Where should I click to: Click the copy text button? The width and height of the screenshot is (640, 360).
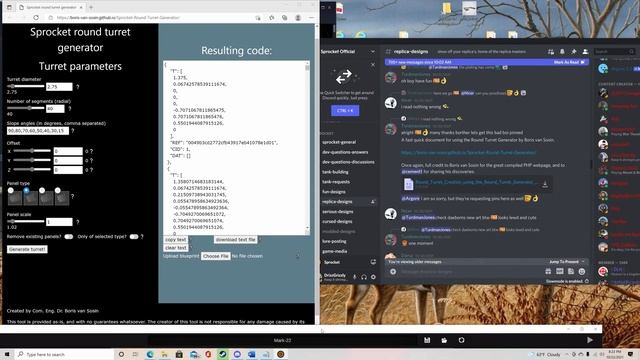(x=176, y=240)
